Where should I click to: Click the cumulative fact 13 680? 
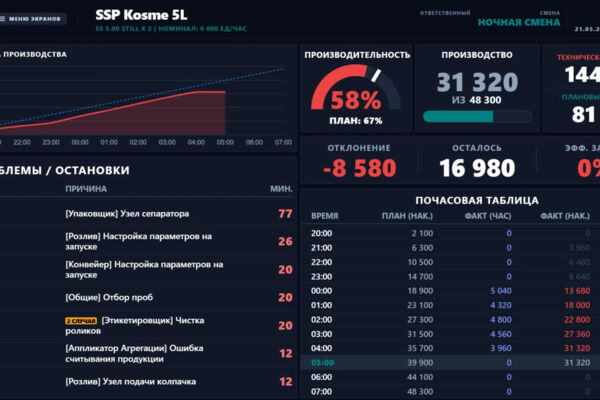coord(577,291)
